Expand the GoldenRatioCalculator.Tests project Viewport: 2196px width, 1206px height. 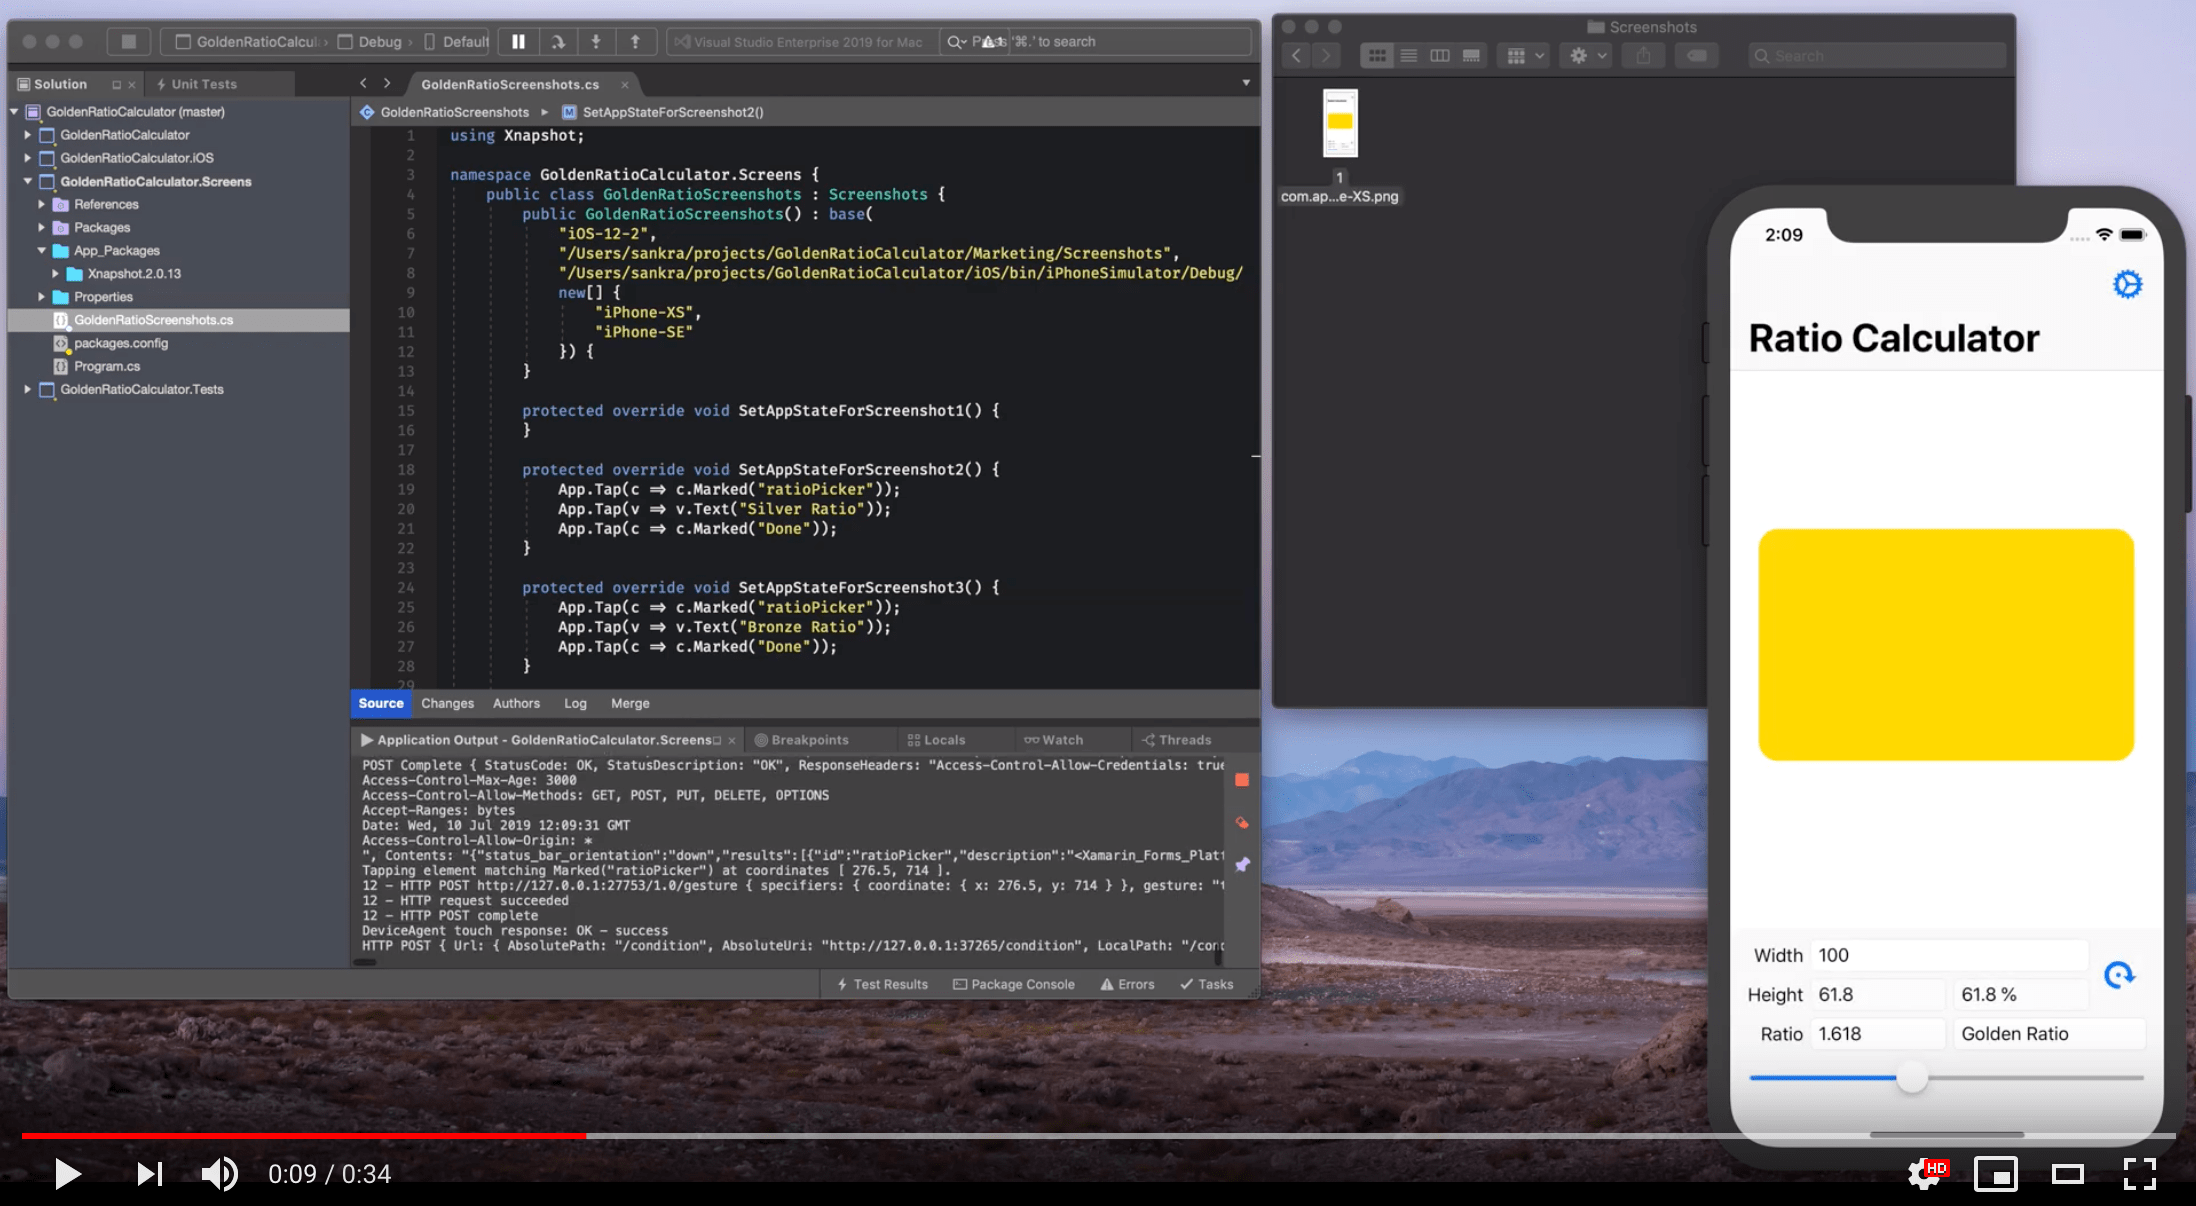coord(28,389)
